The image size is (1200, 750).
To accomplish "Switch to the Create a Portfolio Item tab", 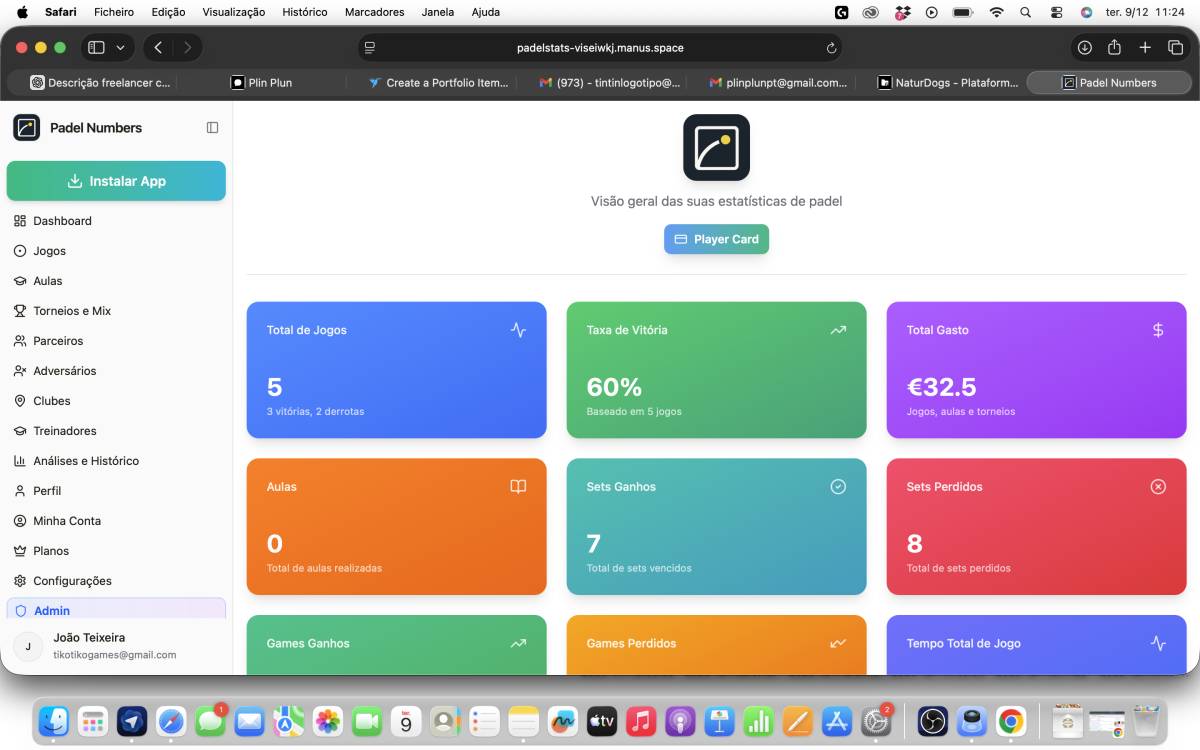I will [x=439, y=83].
